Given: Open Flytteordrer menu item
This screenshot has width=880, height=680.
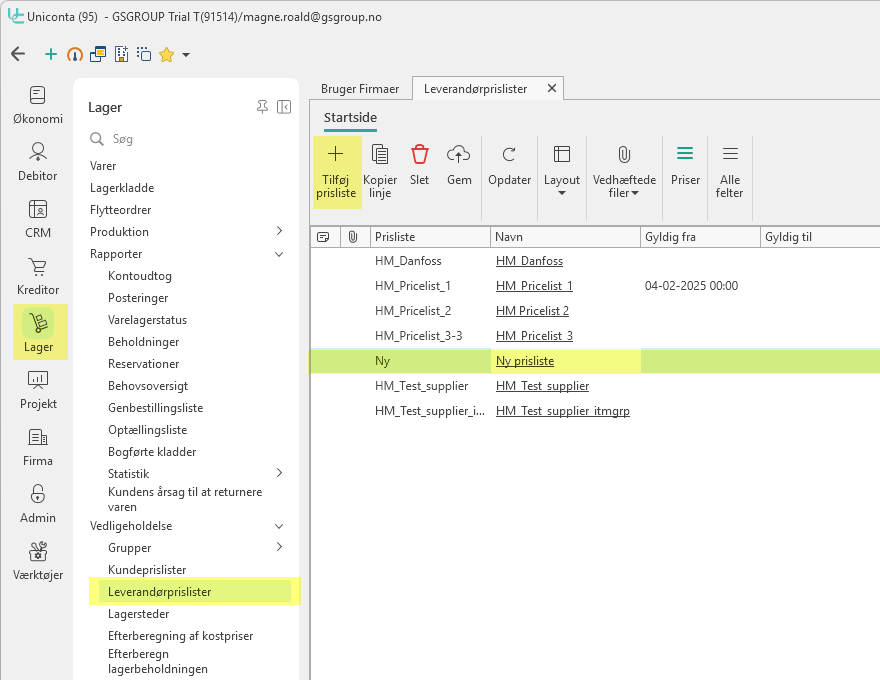Looking at the screenshot, I should tap(120, 210).
